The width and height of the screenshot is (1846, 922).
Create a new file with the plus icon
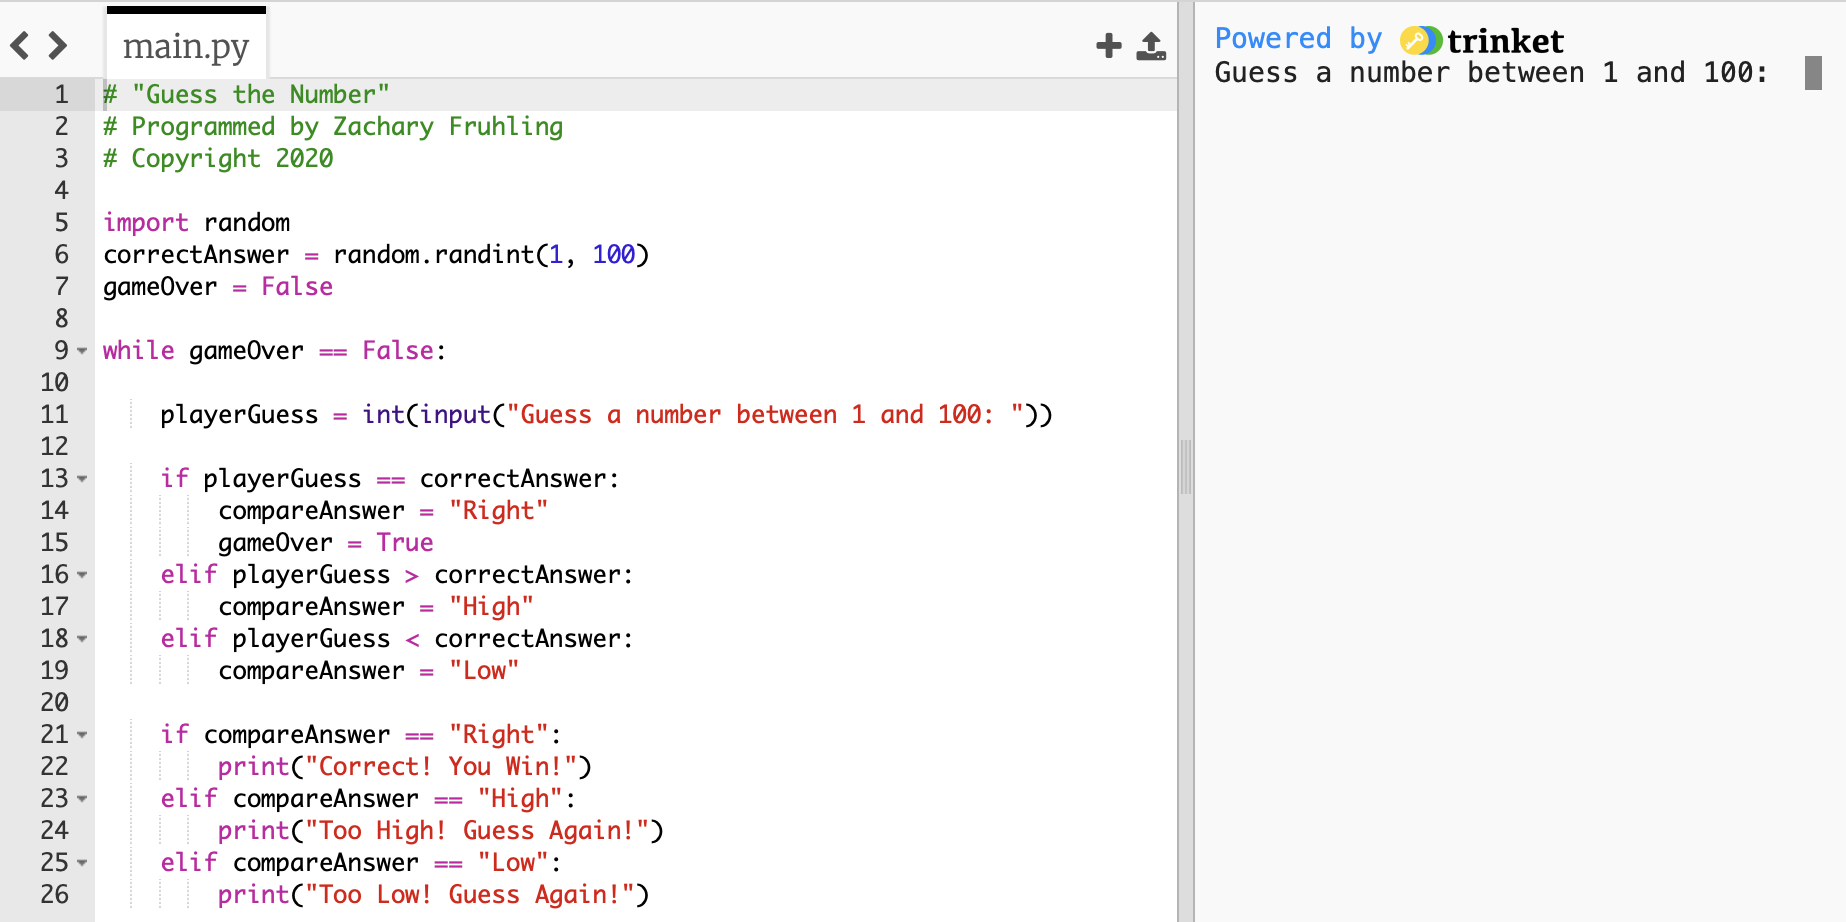coord(1108,45)
